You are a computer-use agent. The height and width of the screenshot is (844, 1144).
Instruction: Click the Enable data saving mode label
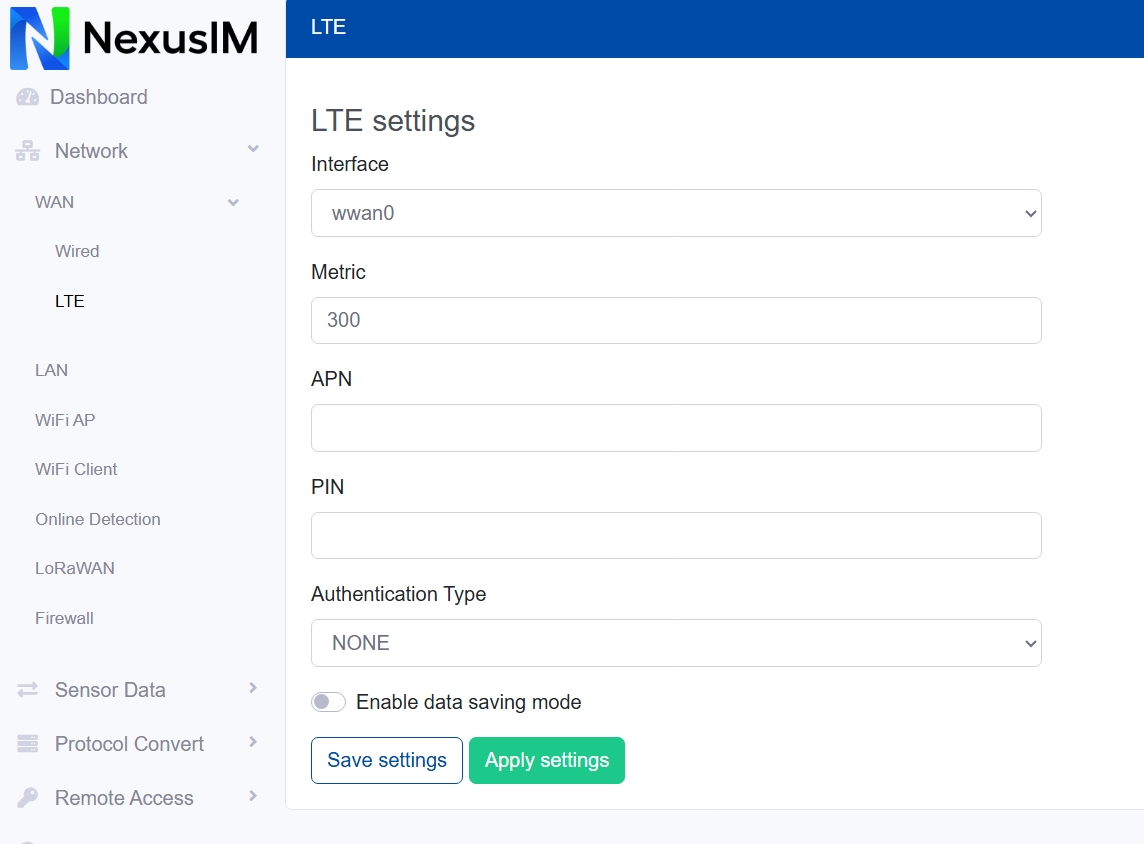[x=468, y=702]
